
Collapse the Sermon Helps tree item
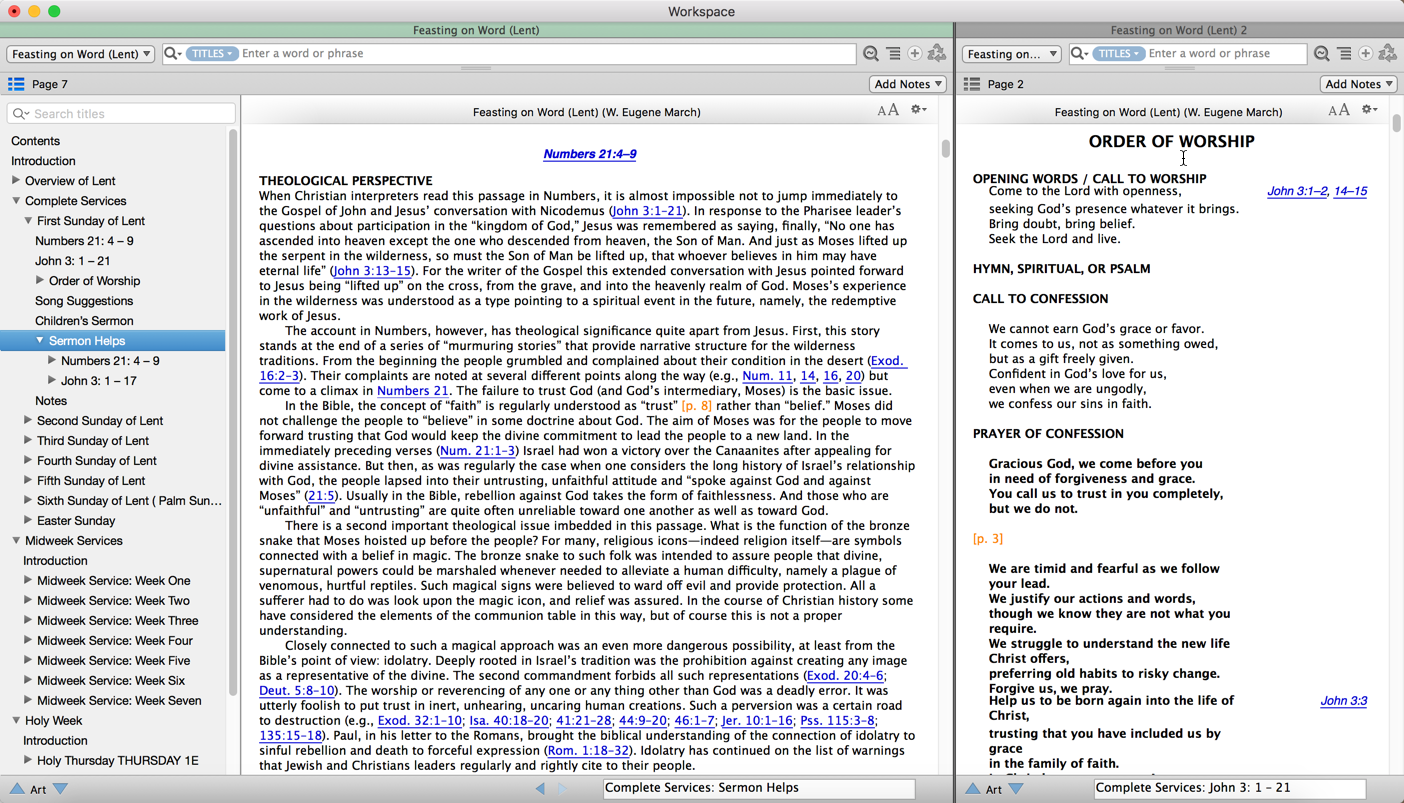pyautogui.click(x=40, y=341)
